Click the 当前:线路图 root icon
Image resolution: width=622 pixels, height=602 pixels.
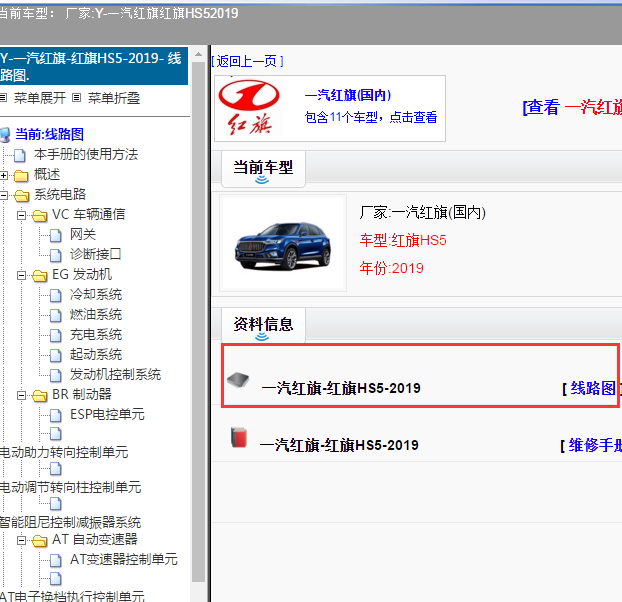tap(5, 135)
